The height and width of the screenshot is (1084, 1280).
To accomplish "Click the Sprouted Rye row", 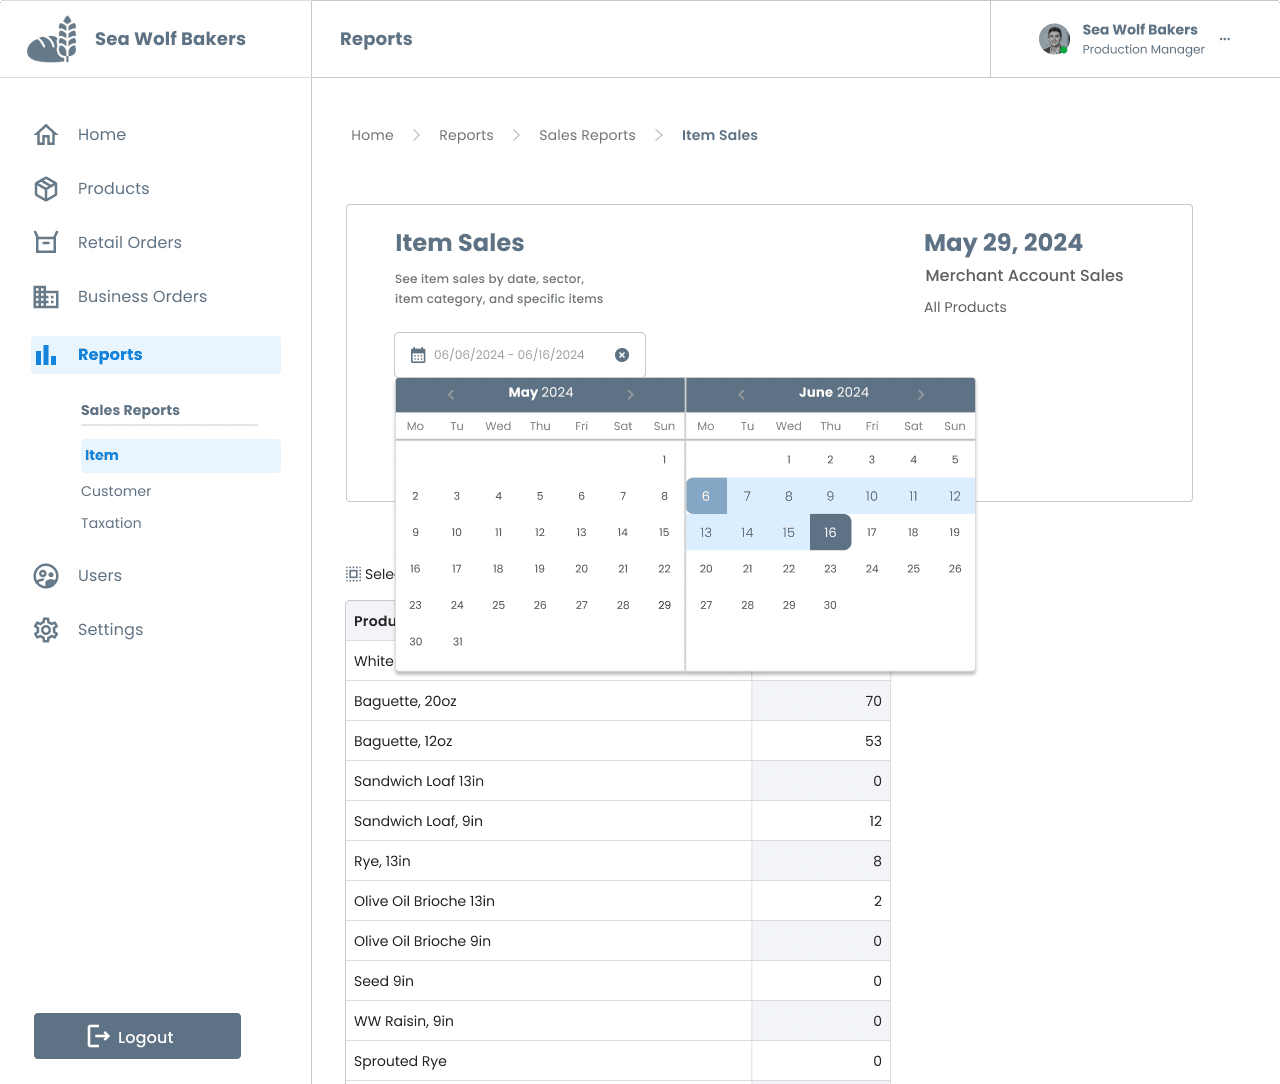I will (618, 1061).
